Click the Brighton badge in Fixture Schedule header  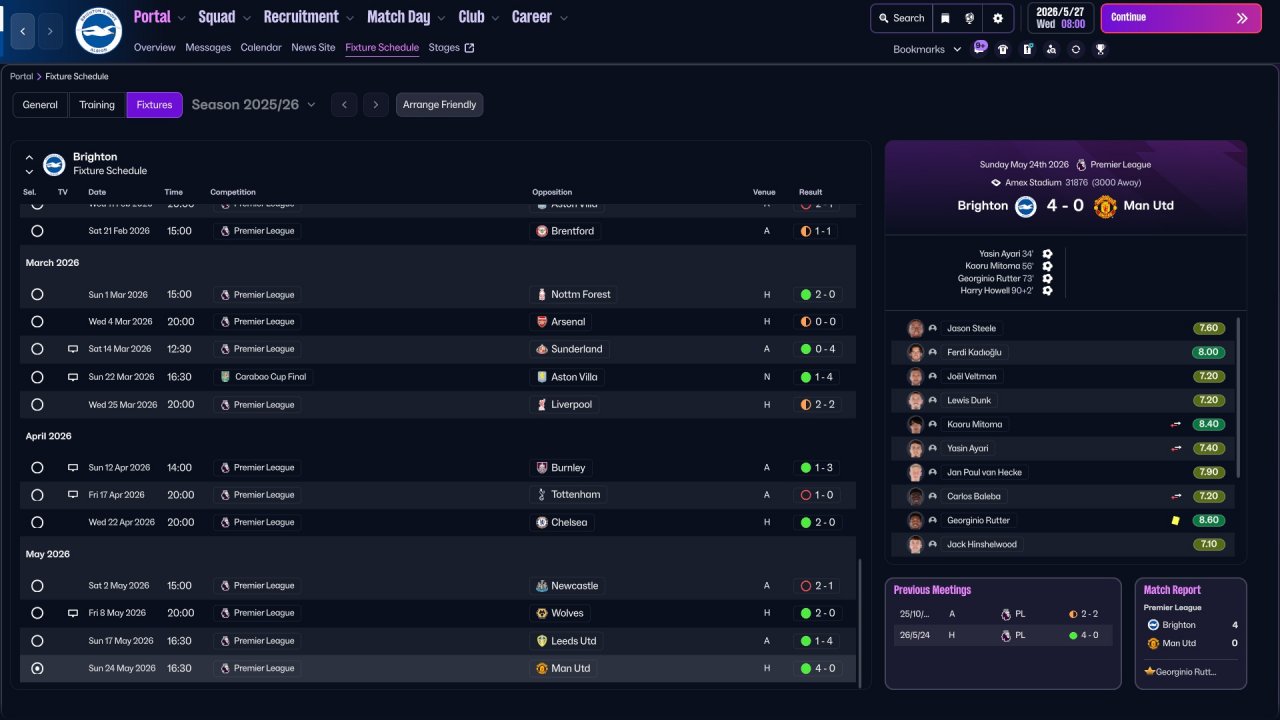[x=54, y=164]
